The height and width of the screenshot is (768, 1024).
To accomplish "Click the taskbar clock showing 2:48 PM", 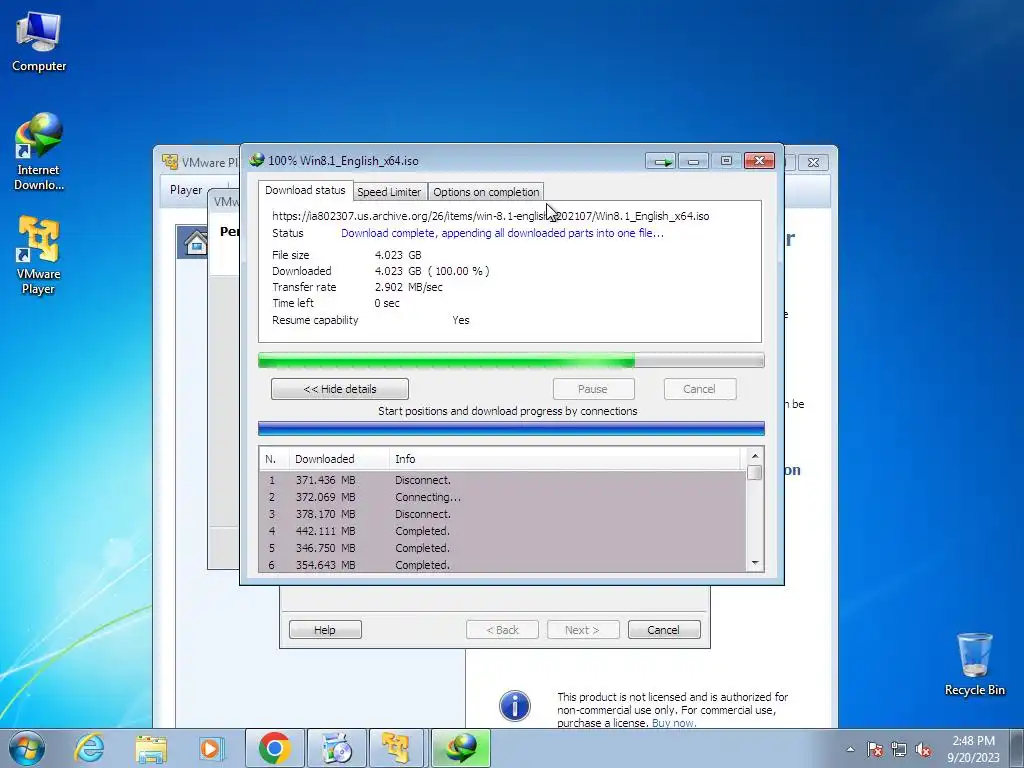I will 973,748.
